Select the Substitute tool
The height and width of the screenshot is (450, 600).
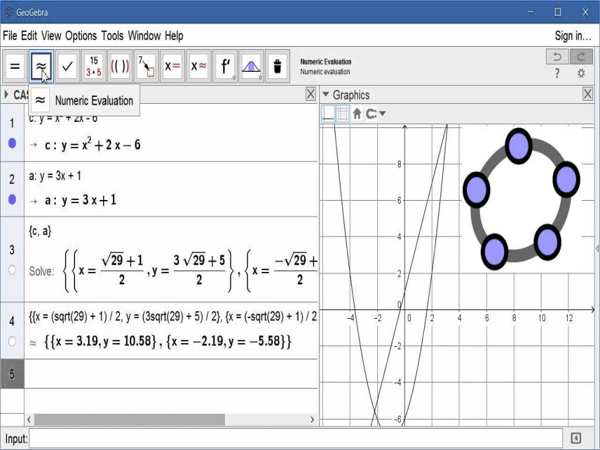[146, 66]
